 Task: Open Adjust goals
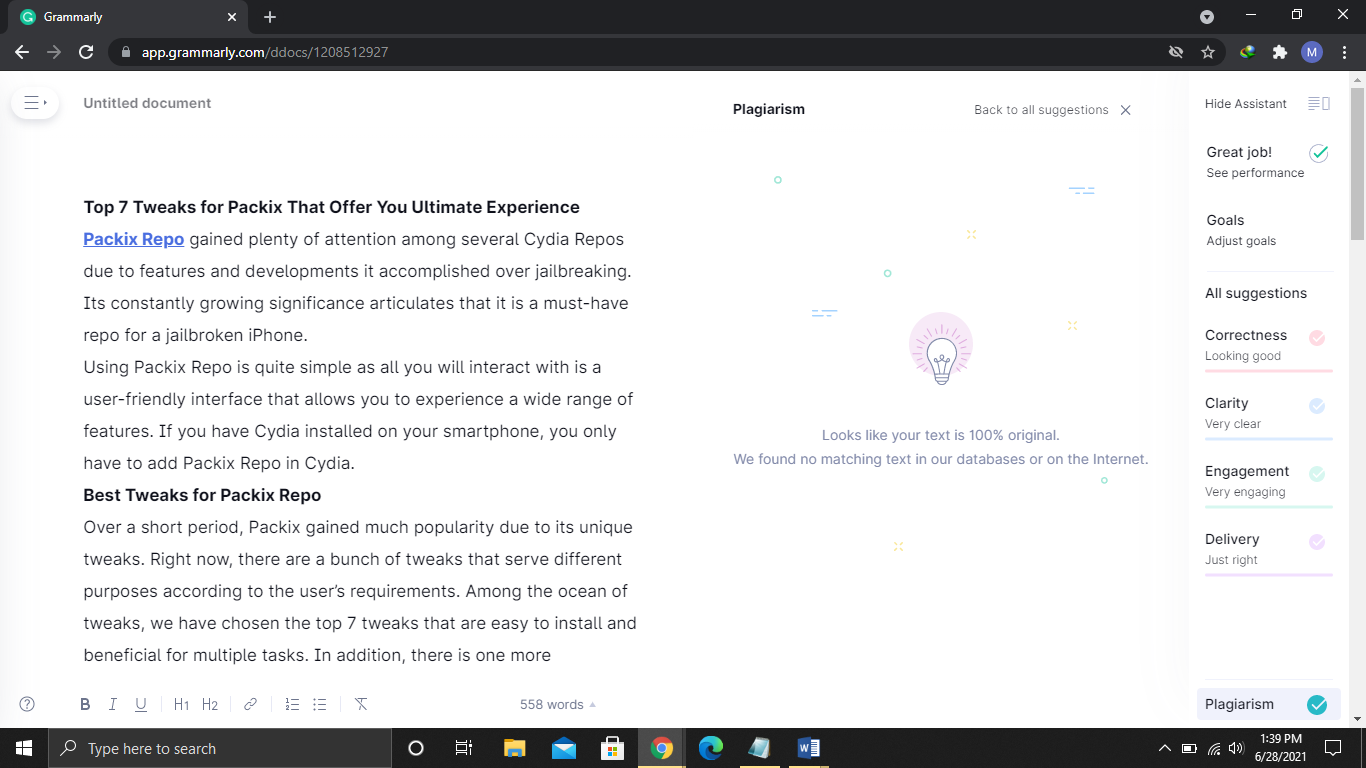pyautogui.click(x=1241, y=241)
